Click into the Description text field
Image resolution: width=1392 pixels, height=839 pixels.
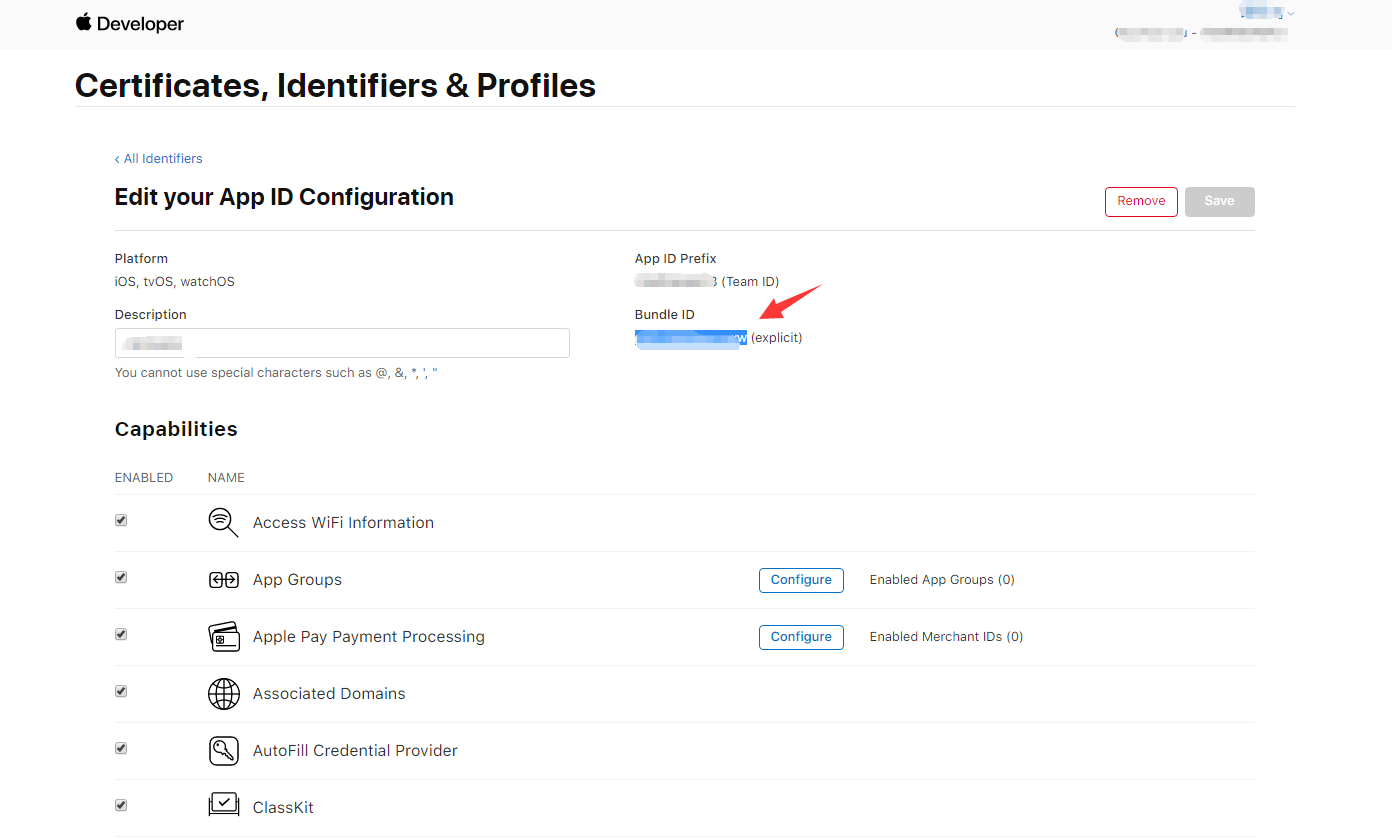click(342, 343)
